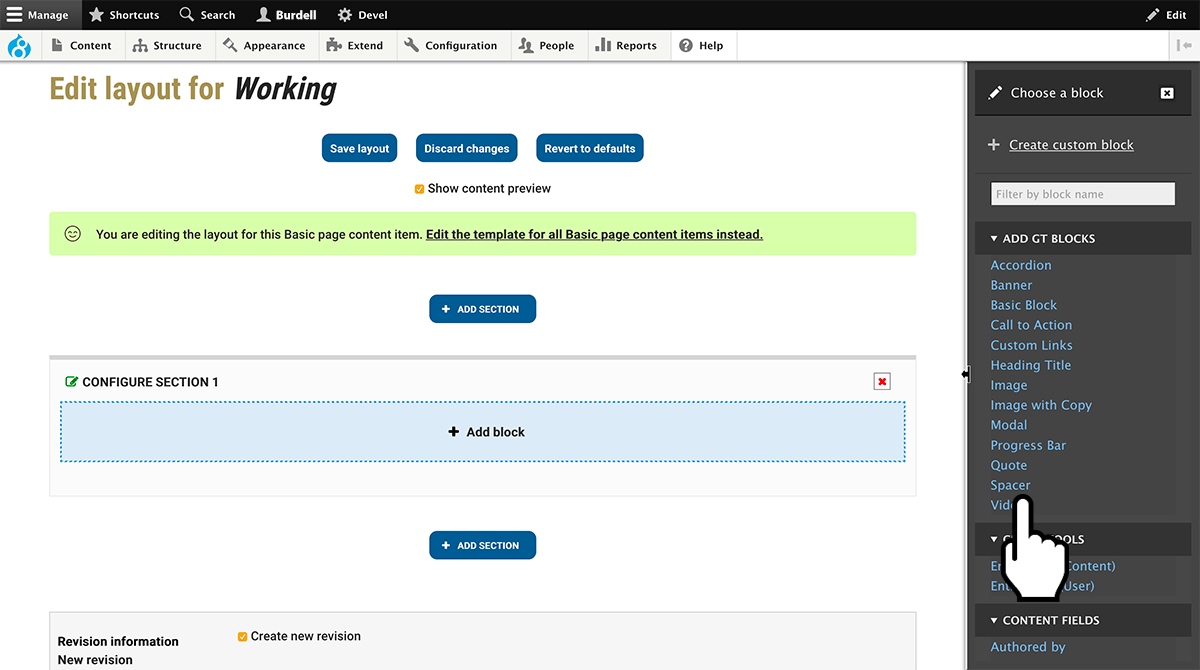Click the toolbar orientation toggle icon
This screenshot has height=670, width=1200.
pos(1184,46)
